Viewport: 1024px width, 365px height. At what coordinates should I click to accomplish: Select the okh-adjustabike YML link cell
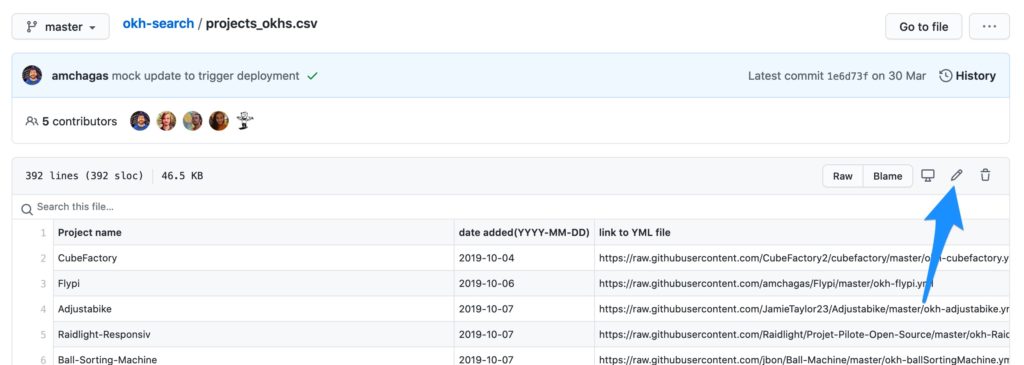802,309
